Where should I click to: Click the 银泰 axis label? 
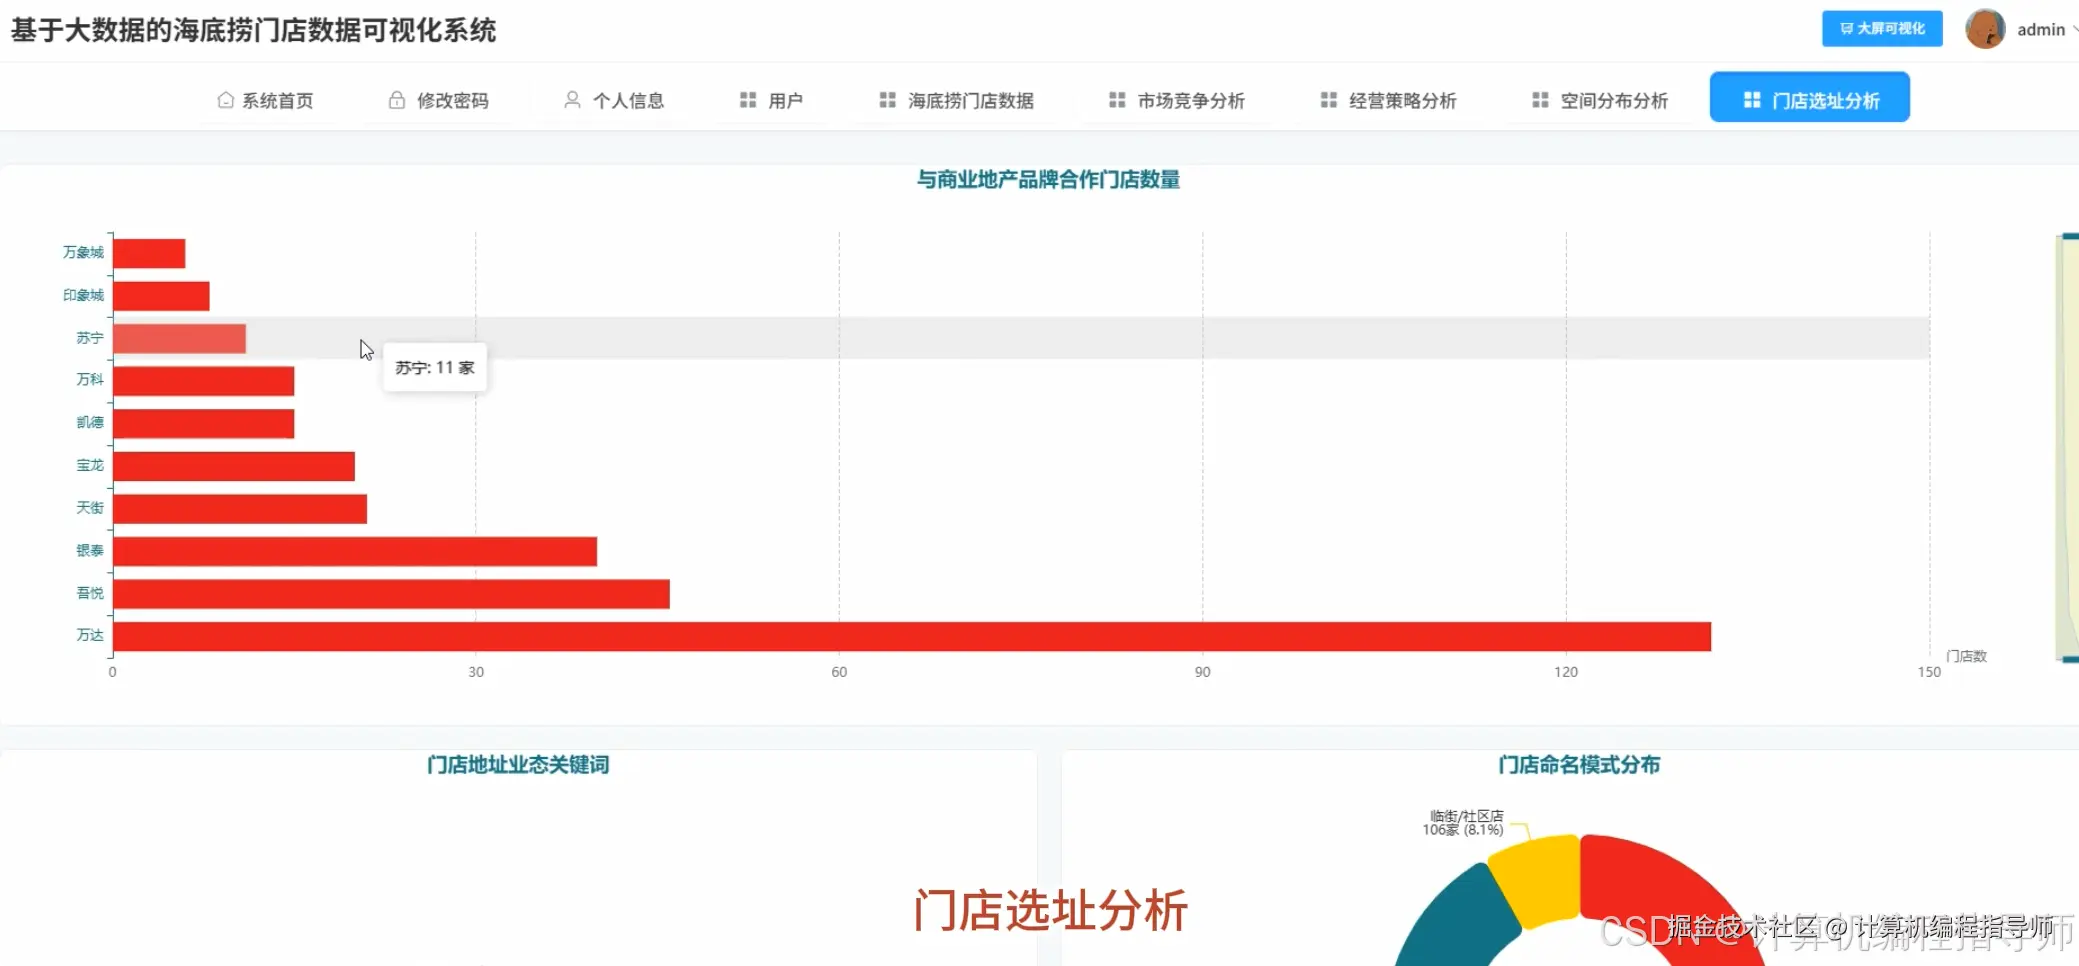click(90, 550)
